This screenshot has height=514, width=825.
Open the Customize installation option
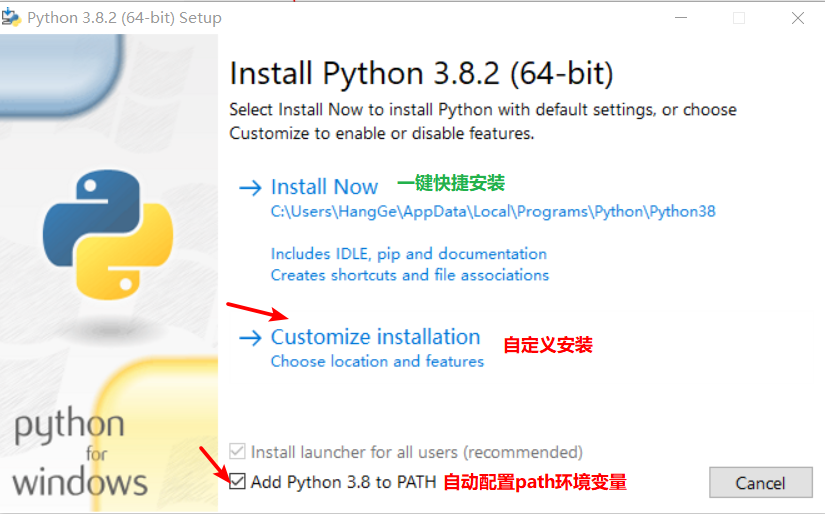375,337
